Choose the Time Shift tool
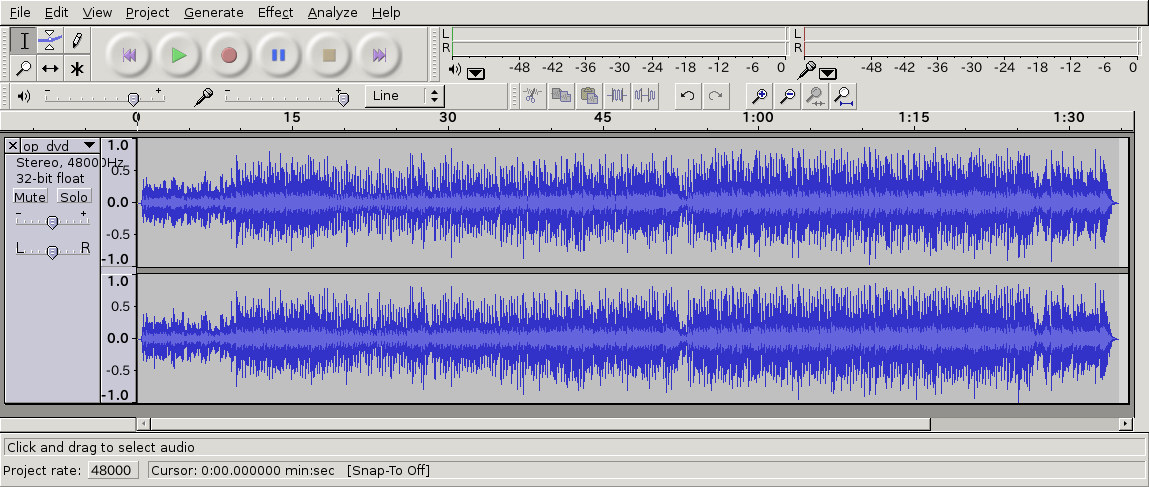This screenshot has height=487, width=1149. click(x=50, y=68)
